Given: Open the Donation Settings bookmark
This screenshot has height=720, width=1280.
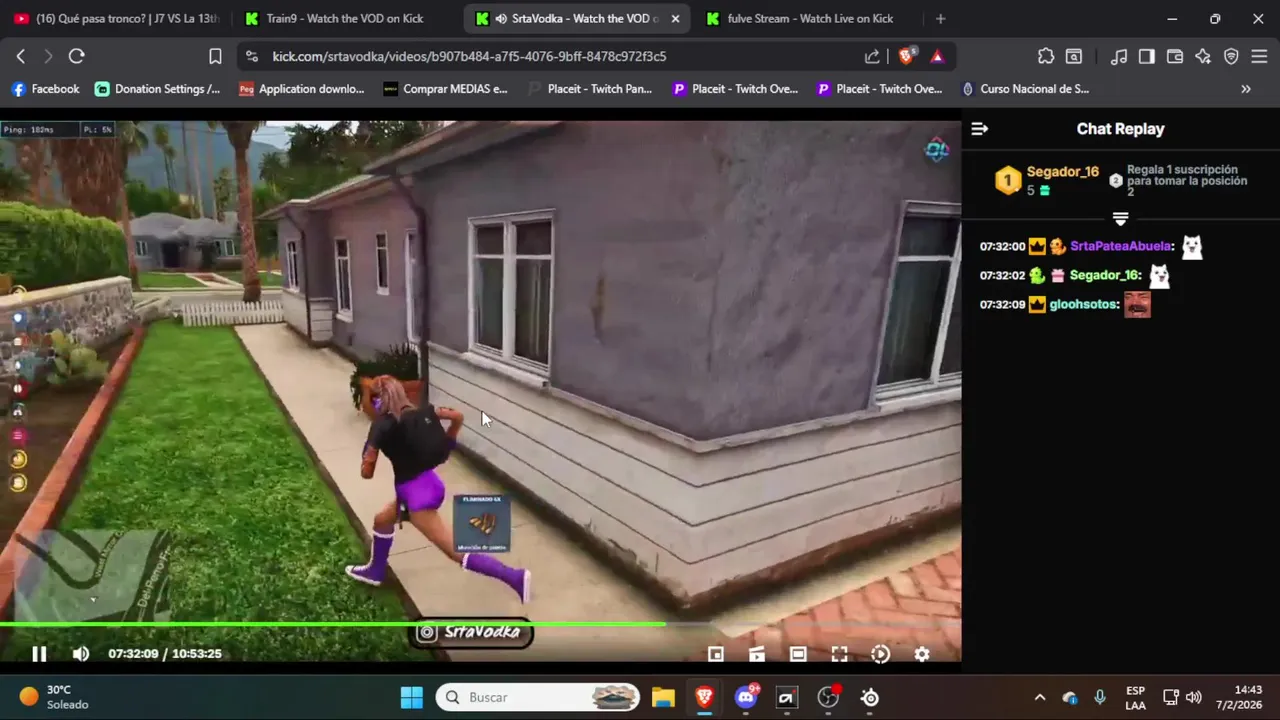Looking at the screenshot, I should 158,89.
